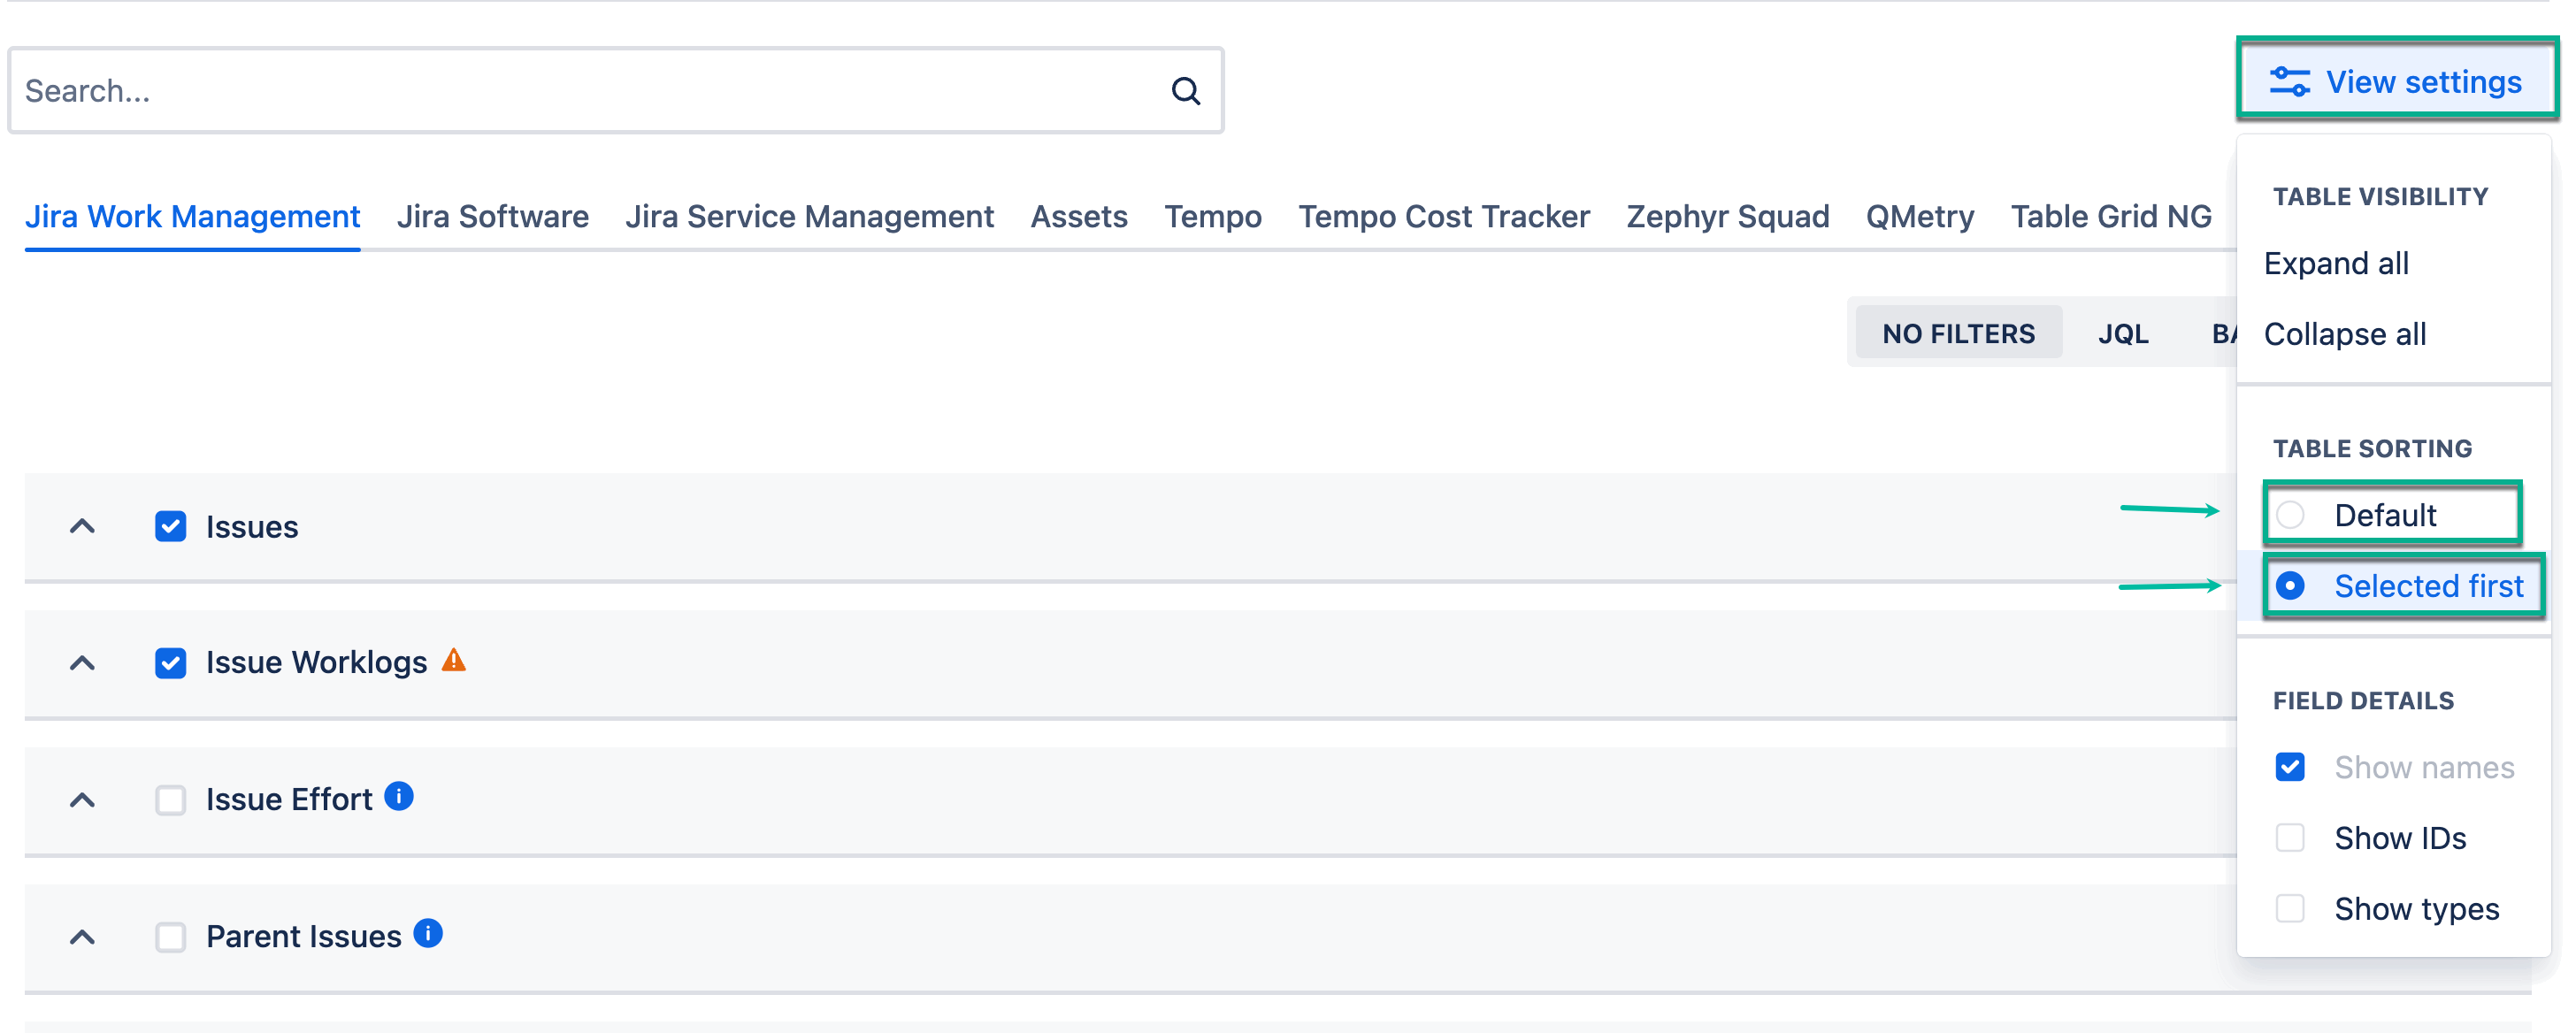Open the info icon beside Issue Effort

[x=397, y=797]
